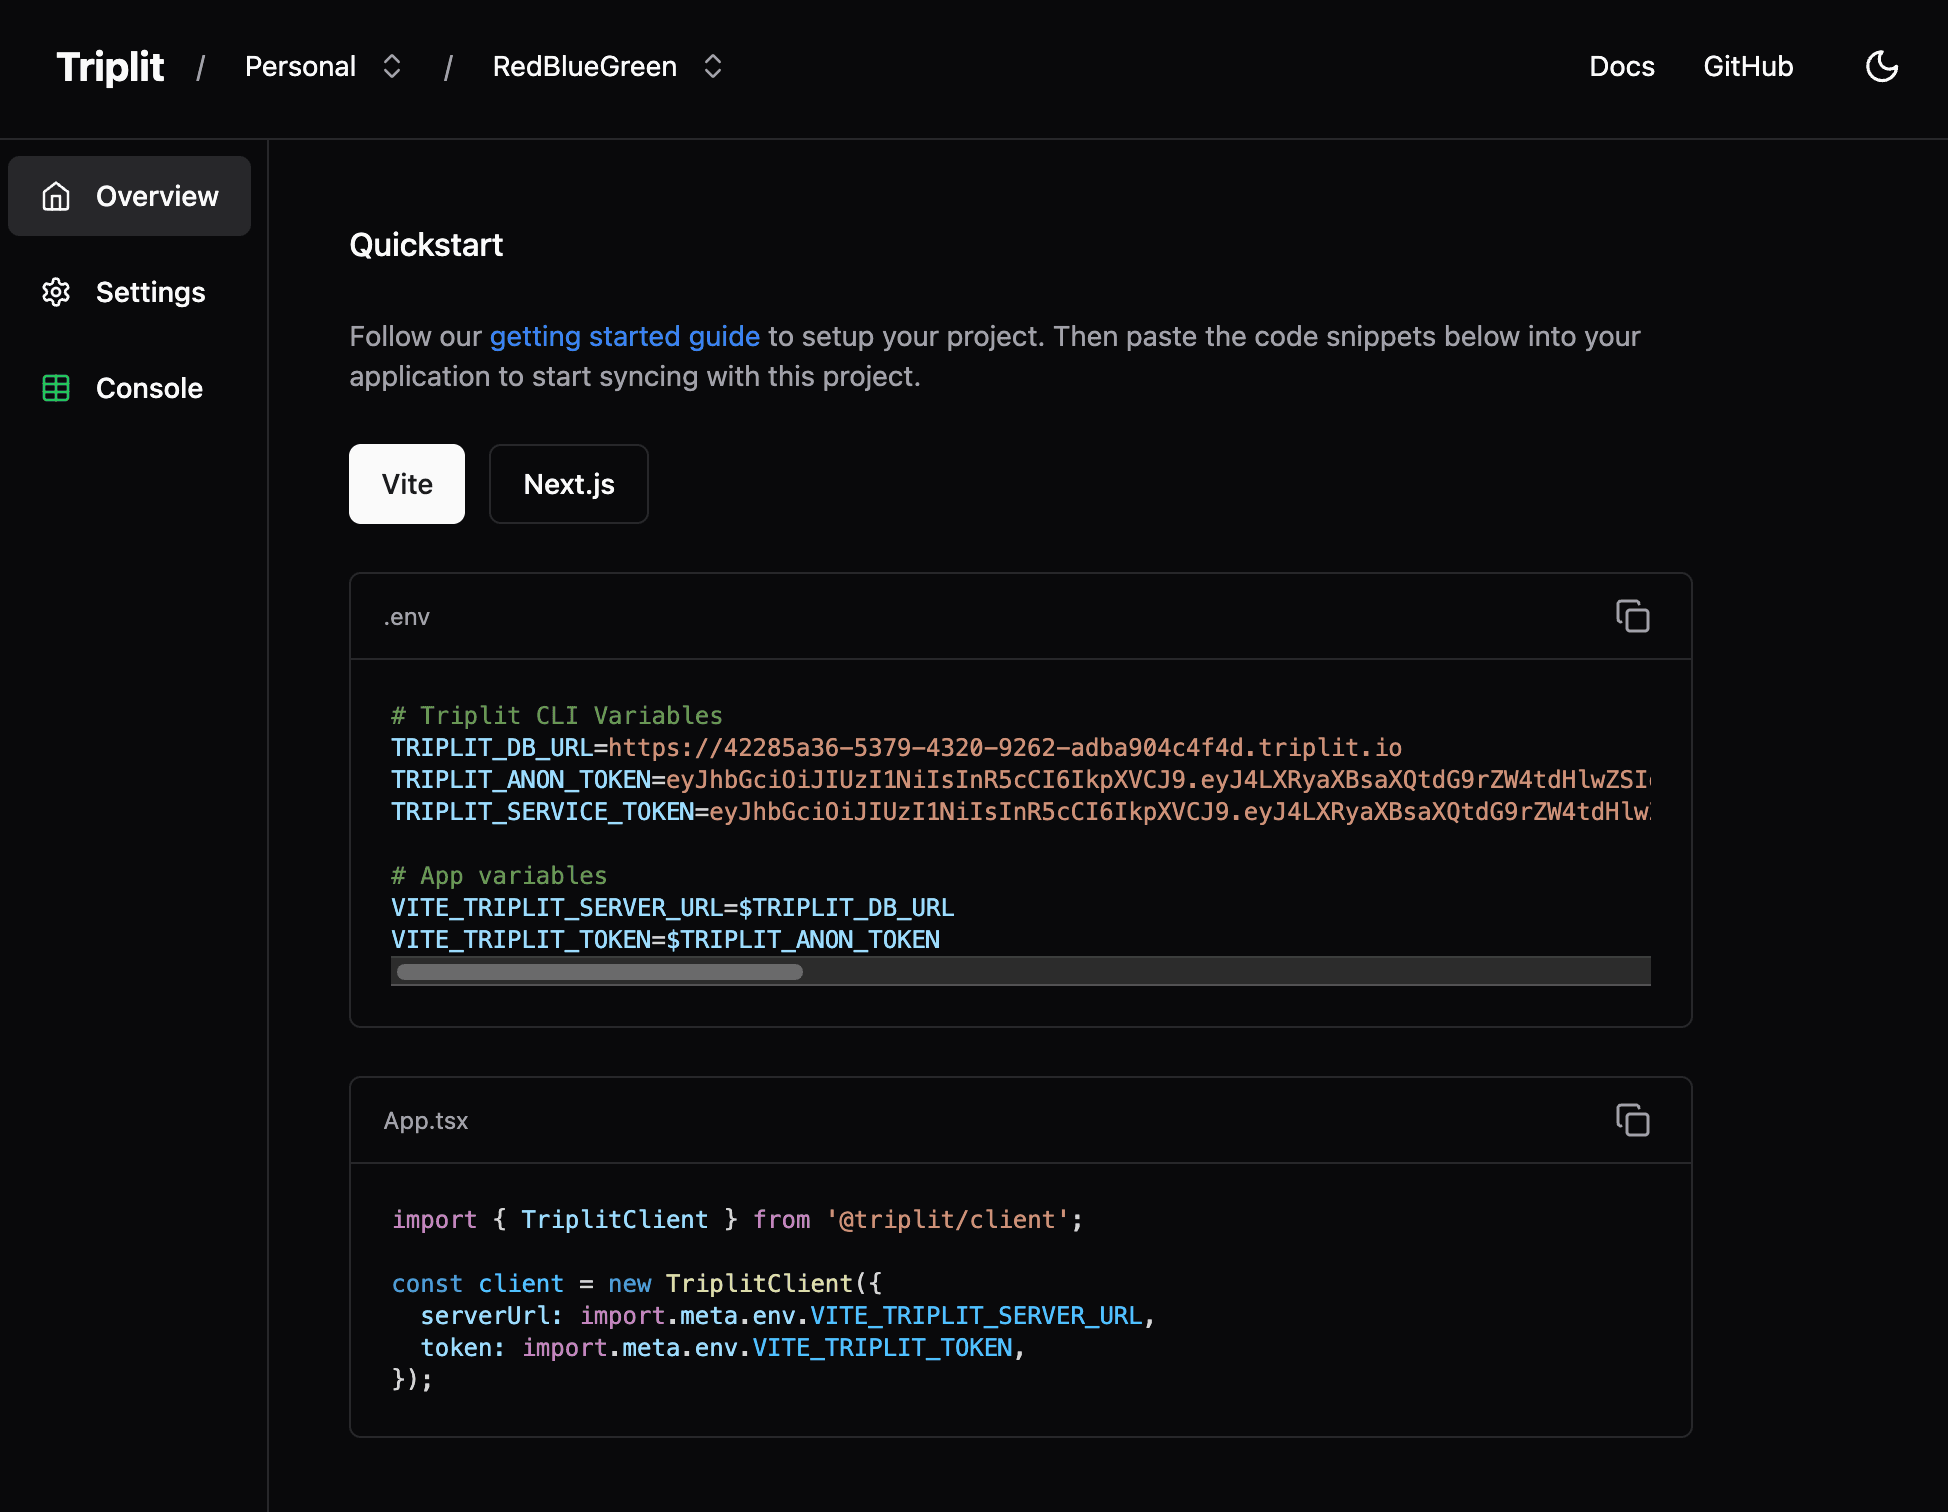Click the Console table icon
This screenshot has width=1948, height=1512.
pos(56,388)
